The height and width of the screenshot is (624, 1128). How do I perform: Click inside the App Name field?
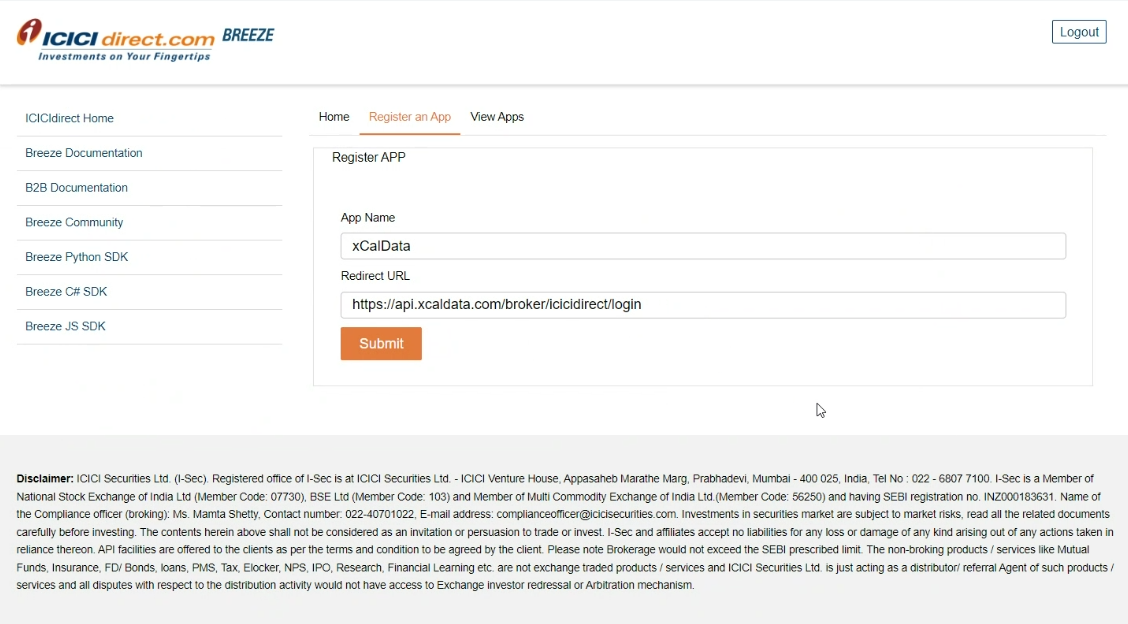click(x=700, y=246)
